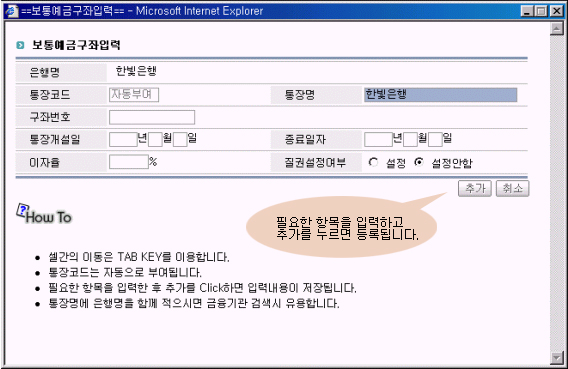Click the 통장개설일 day field

(180, 139)
